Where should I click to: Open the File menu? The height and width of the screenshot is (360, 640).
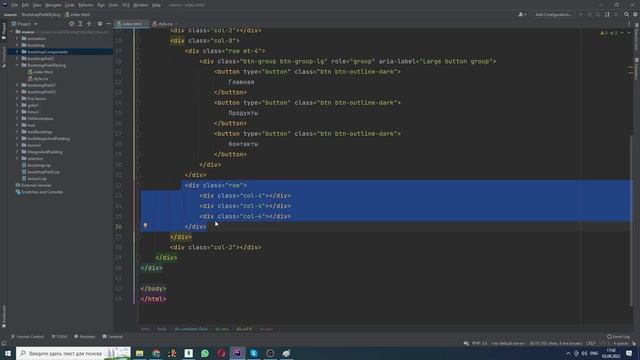pos(15,5)
